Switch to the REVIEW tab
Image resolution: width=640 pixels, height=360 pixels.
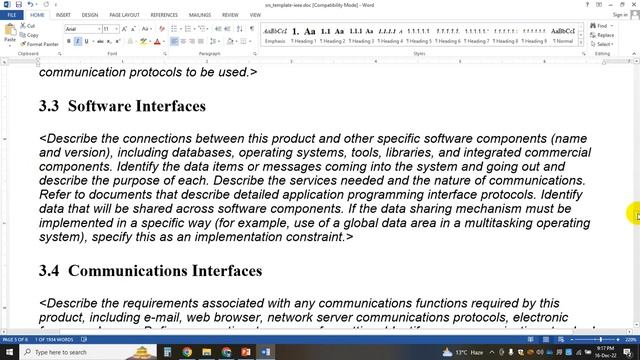[x=230, y=15]
